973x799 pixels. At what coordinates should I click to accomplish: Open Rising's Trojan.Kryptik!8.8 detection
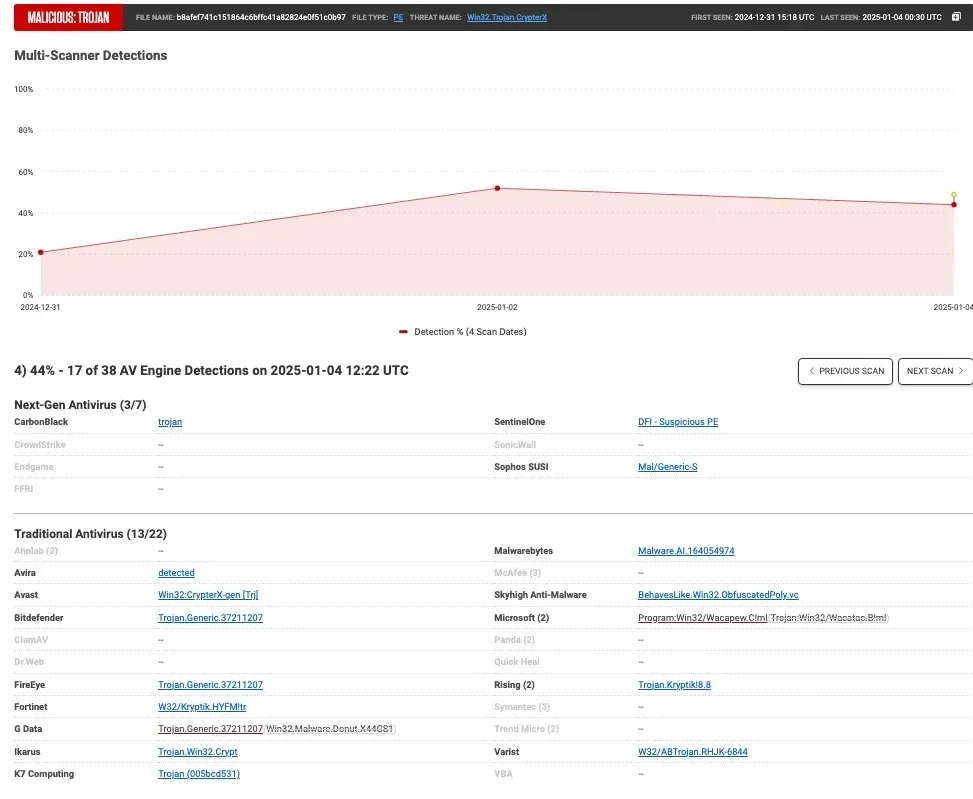tap(673, 684)
